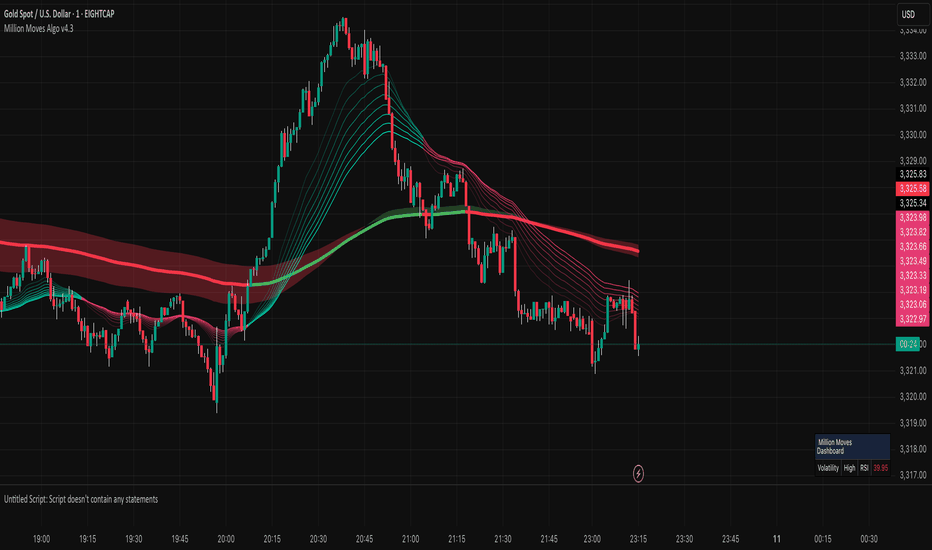
Task: Click the 3,325.83 price label
Action: pos(912,174)
